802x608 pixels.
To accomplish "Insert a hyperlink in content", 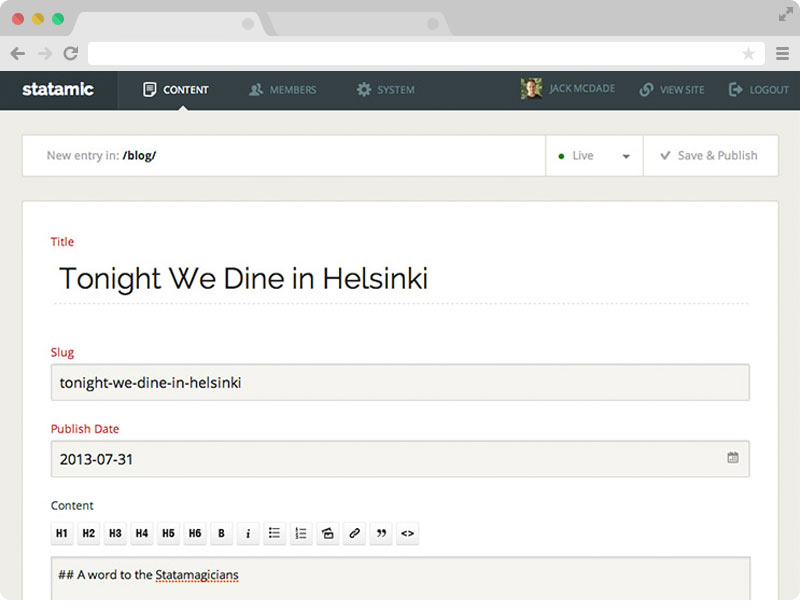I will pyautogui.click(x=354, y=533).
